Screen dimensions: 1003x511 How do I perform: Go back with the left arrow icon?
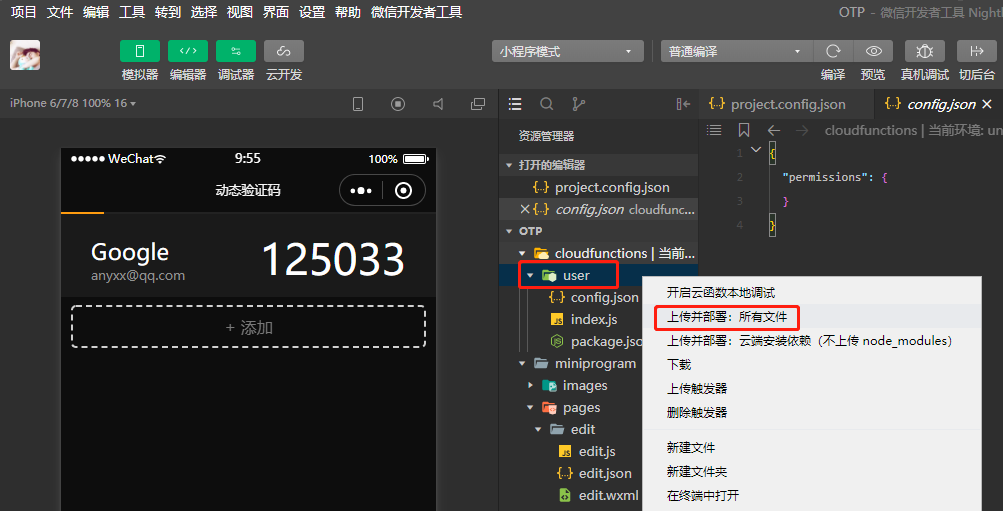coord(773,130)
